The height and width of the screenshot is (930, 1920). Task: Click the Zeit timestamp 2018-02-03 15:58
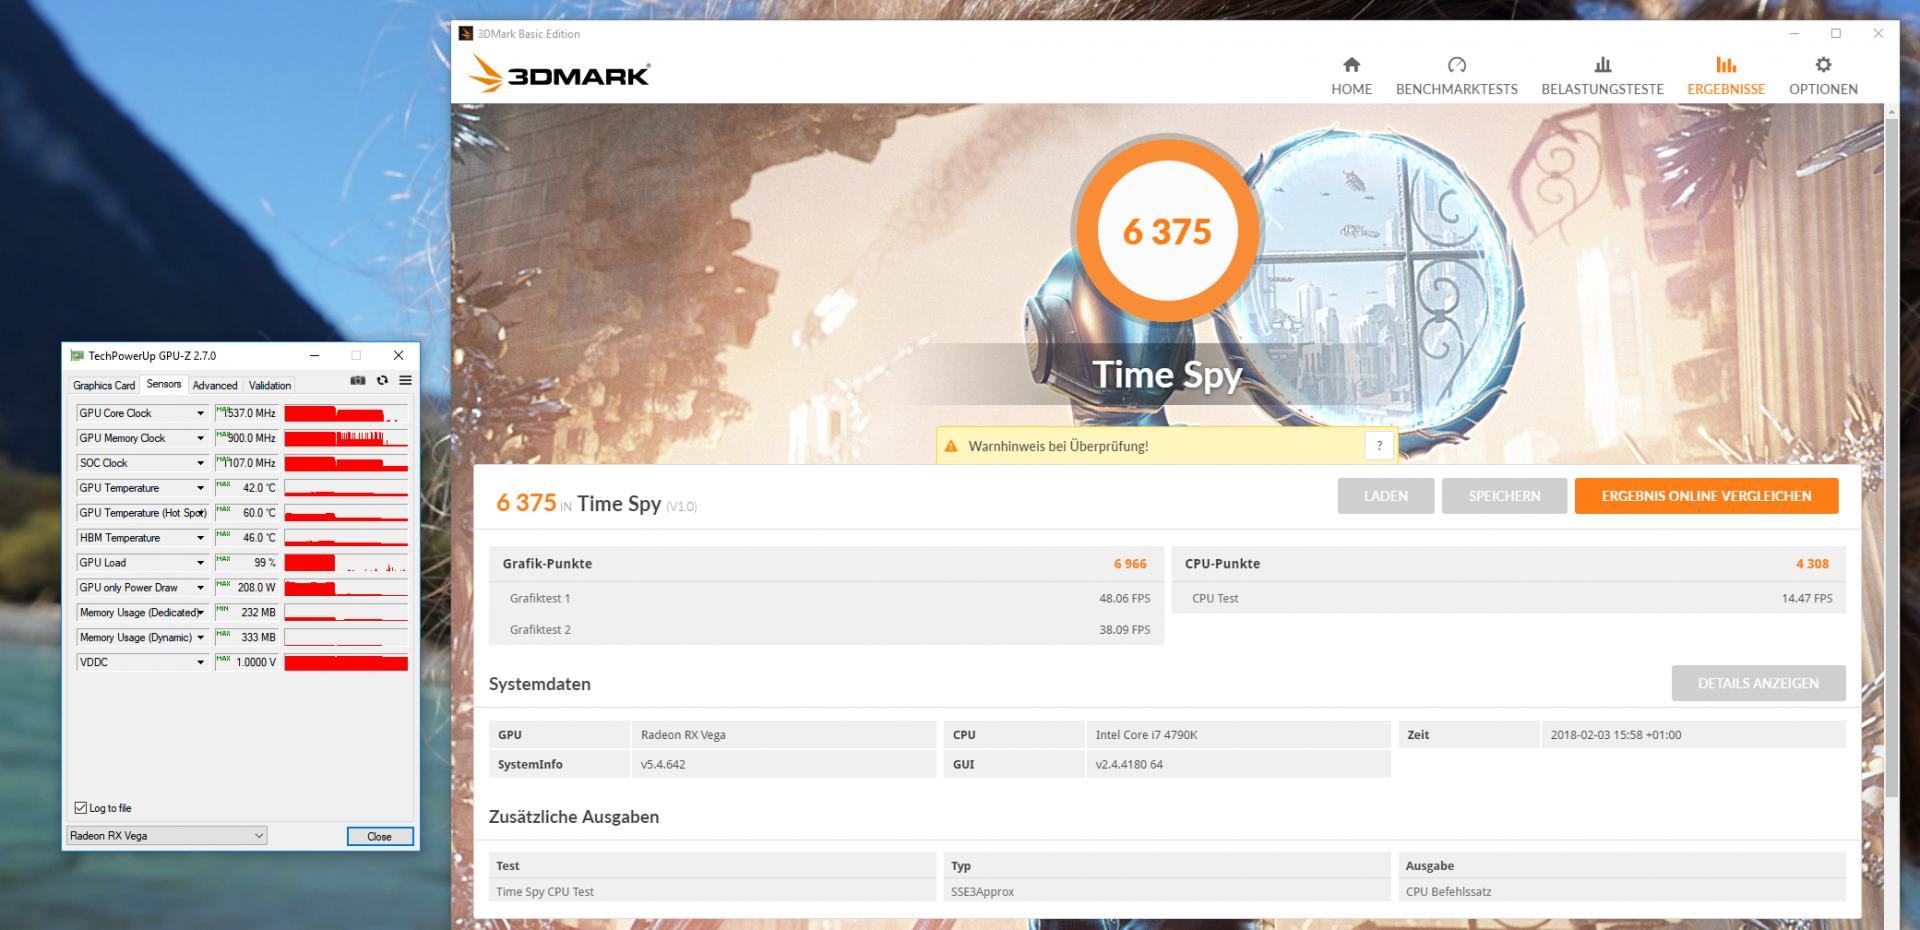point(1616,735)
